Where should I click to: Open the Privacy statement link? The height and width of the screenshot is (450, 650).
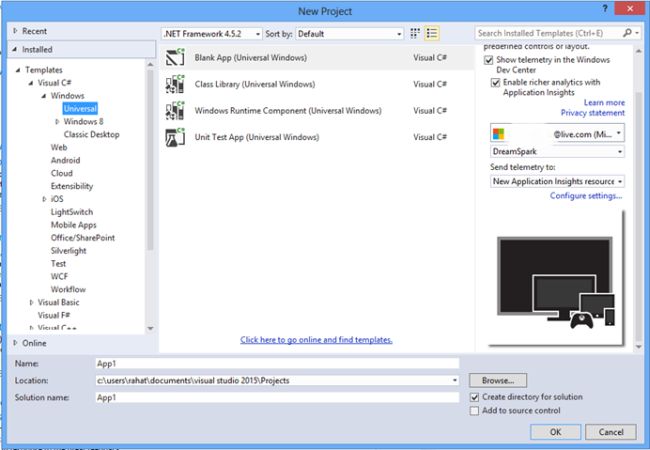[592, 113]
